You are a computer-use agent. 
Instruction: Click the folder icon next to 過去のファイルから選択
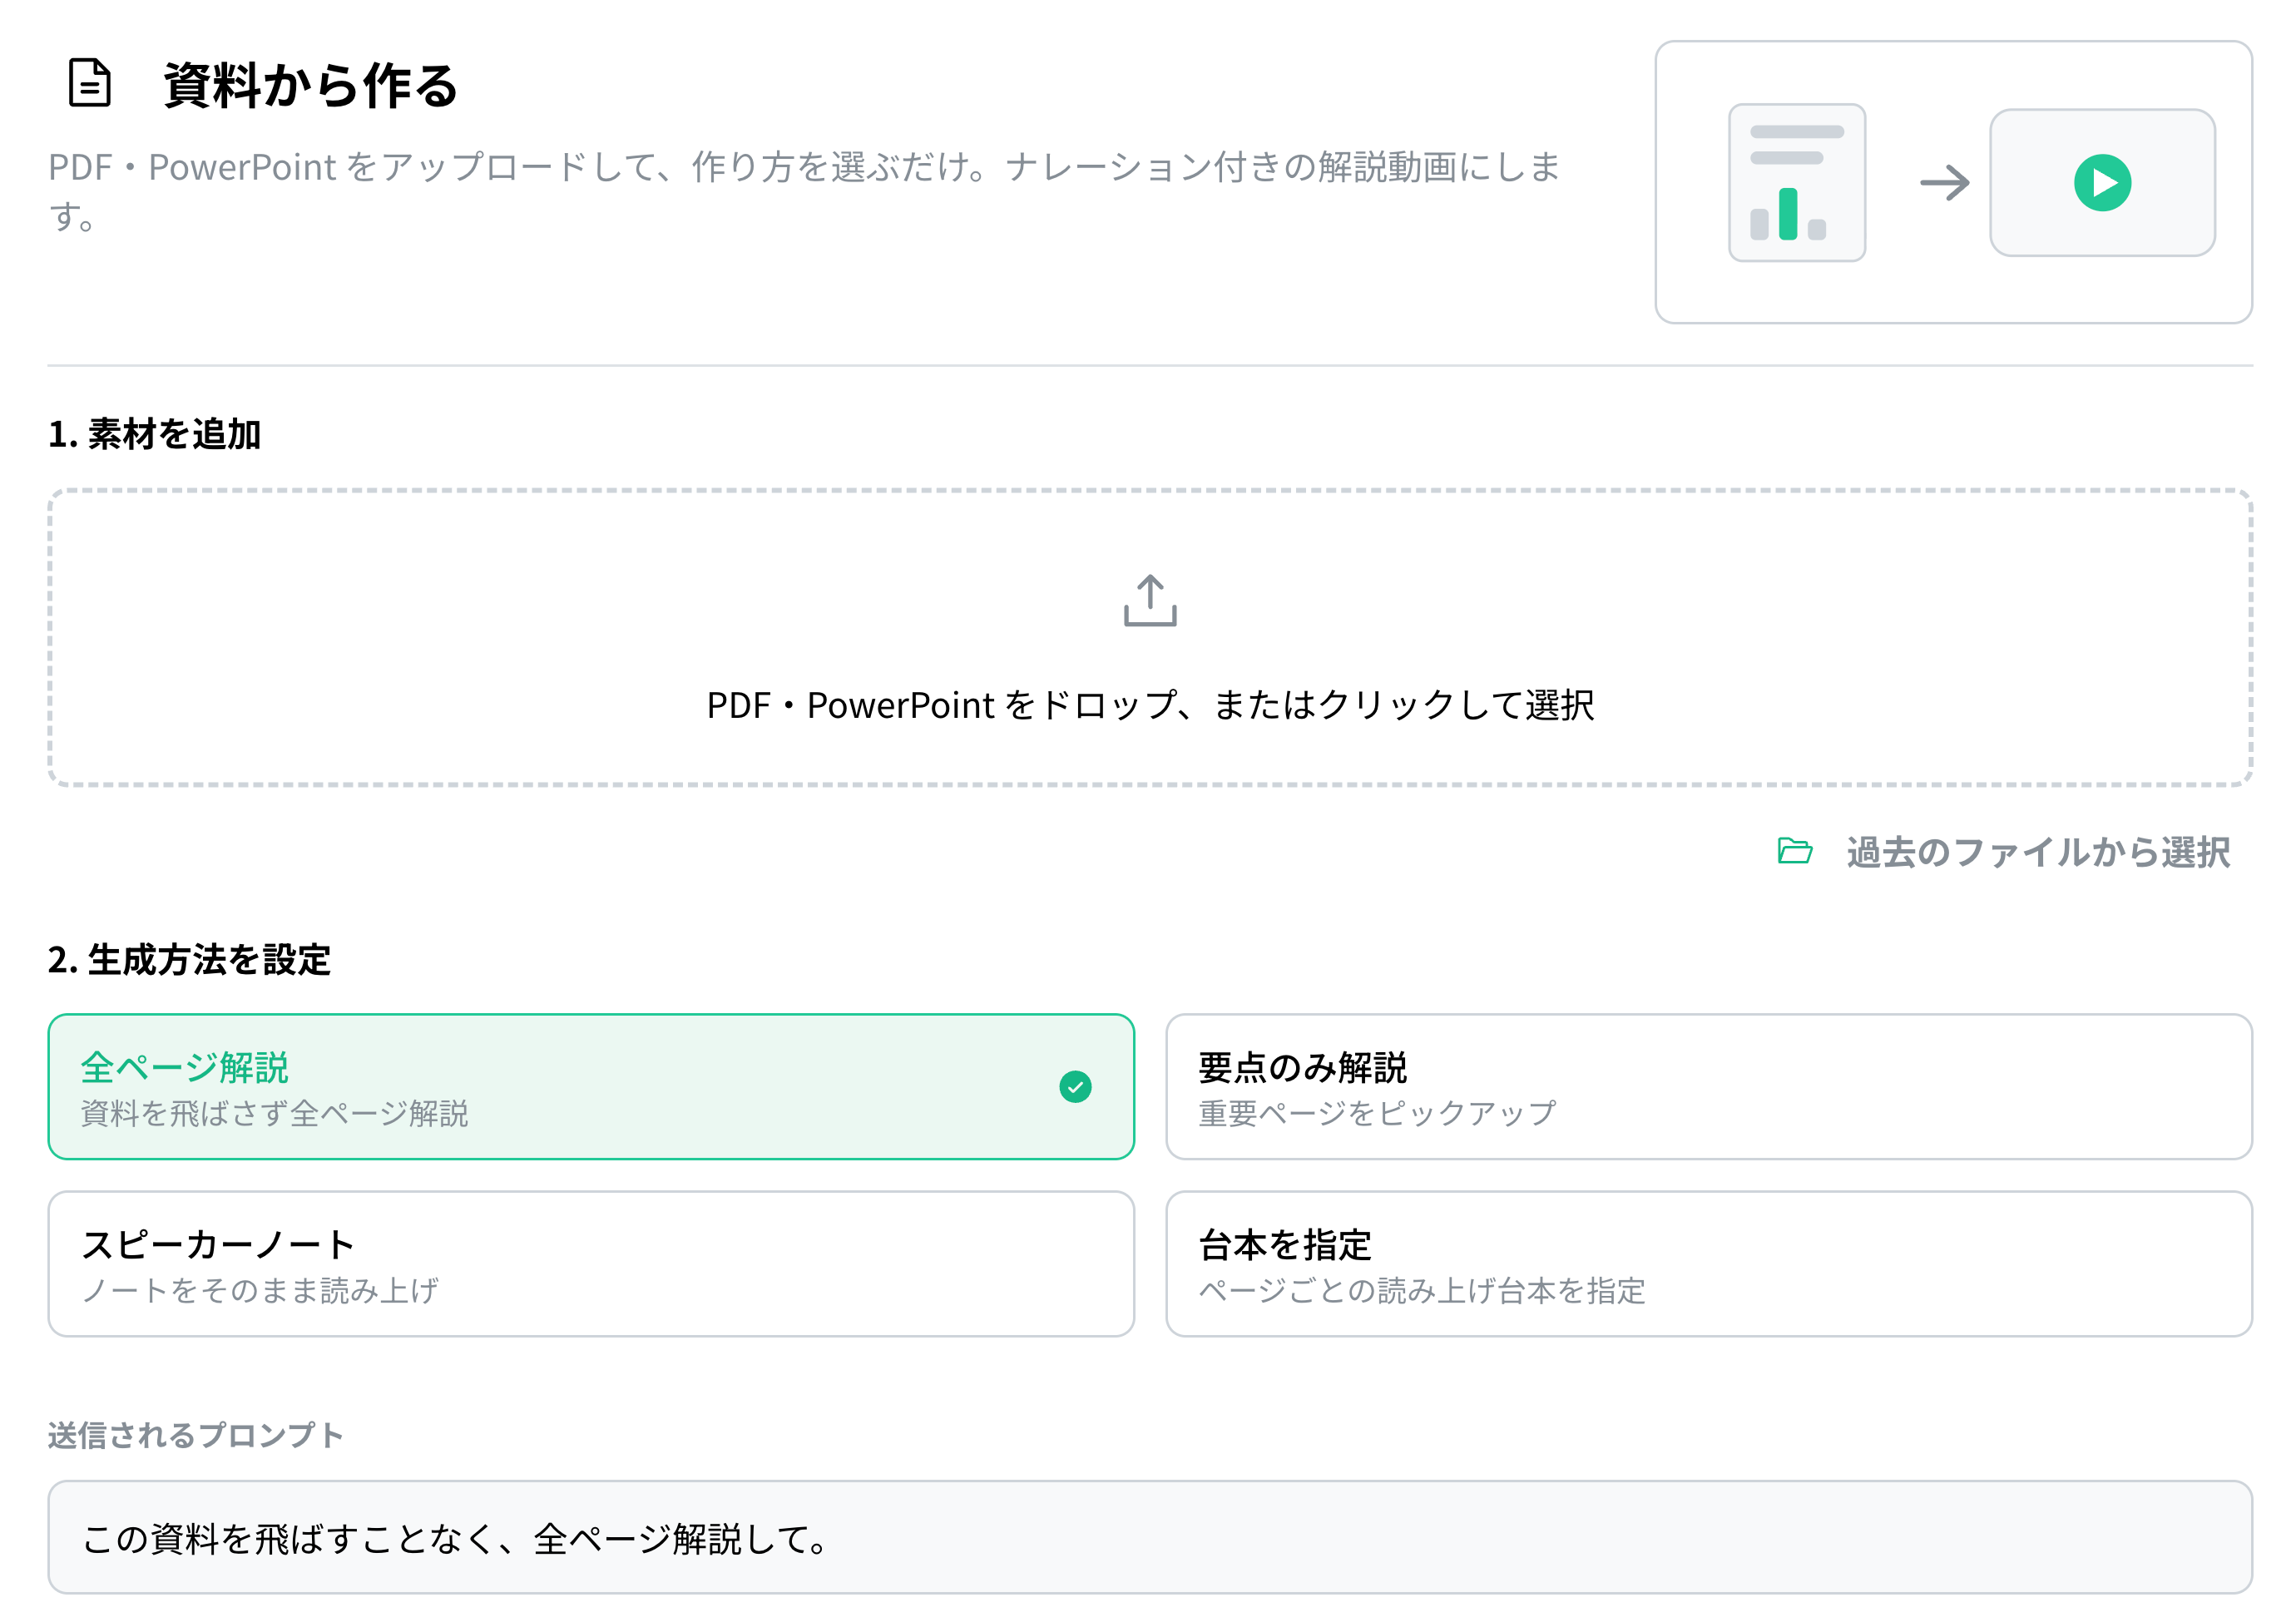point(1795,851)
